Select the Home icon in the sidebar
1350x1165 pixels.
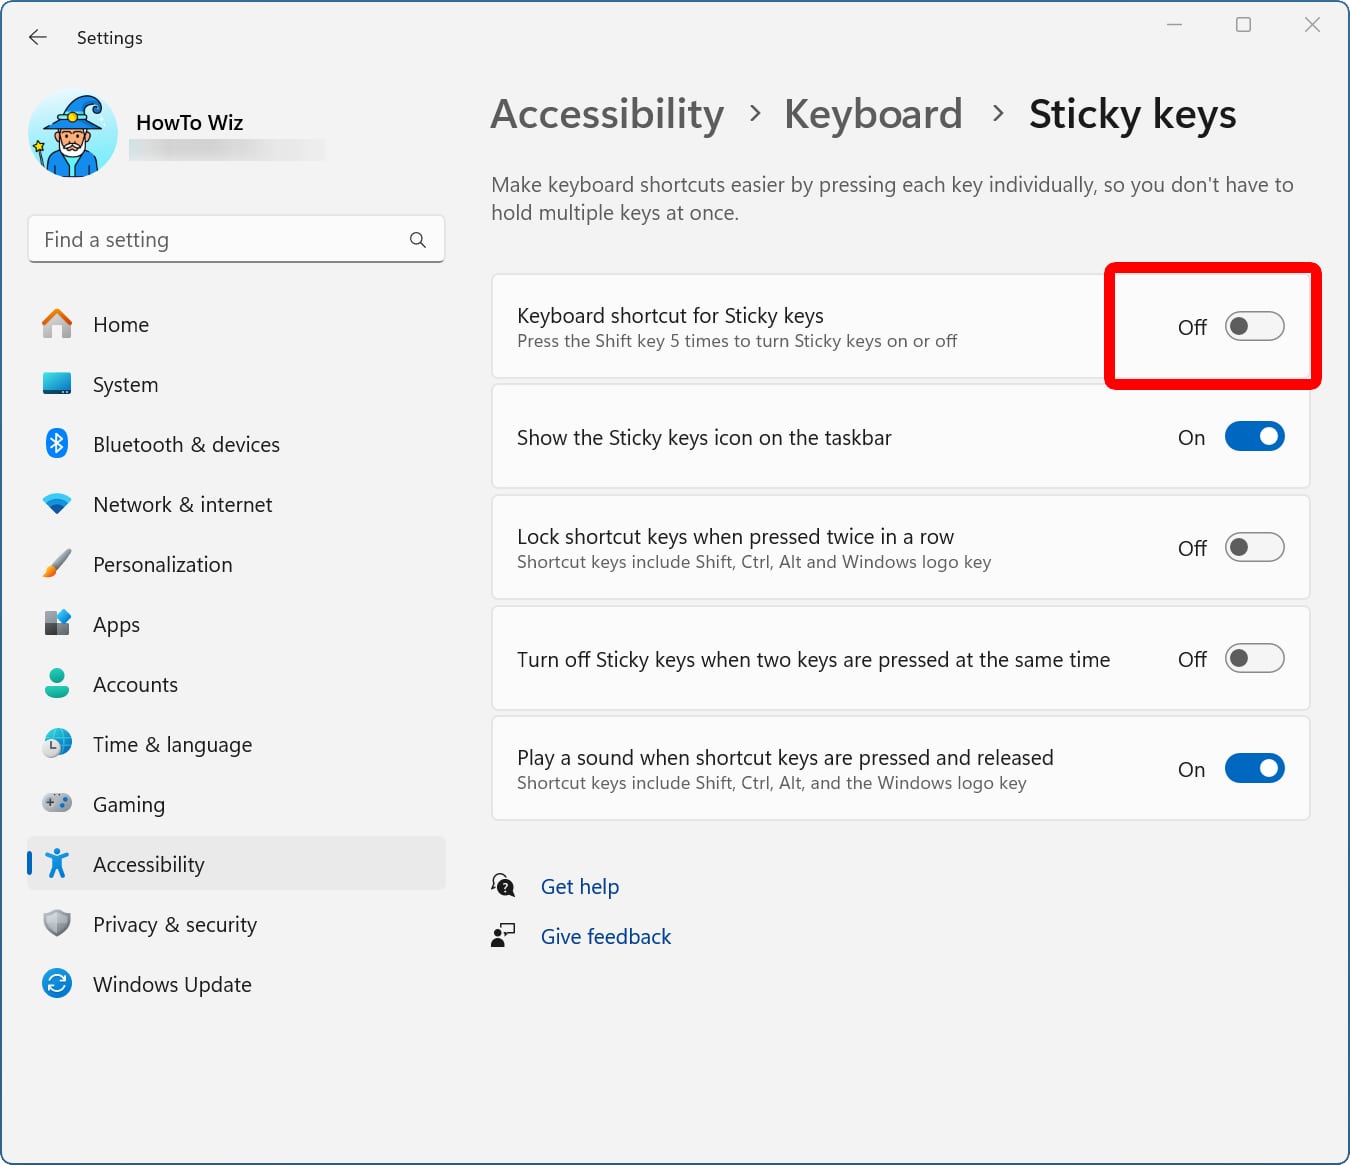tap(57, 323)
